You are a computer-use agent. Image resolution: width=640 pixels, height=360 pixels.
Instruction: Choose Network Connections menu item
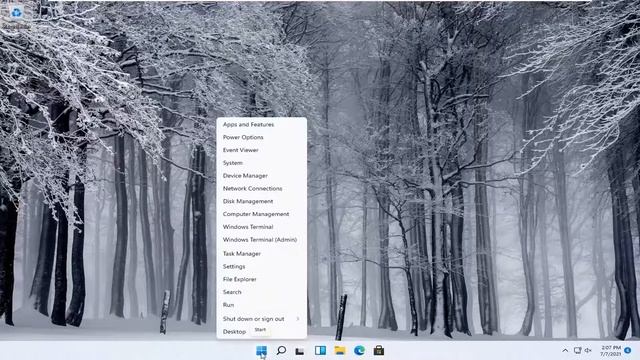262,189
